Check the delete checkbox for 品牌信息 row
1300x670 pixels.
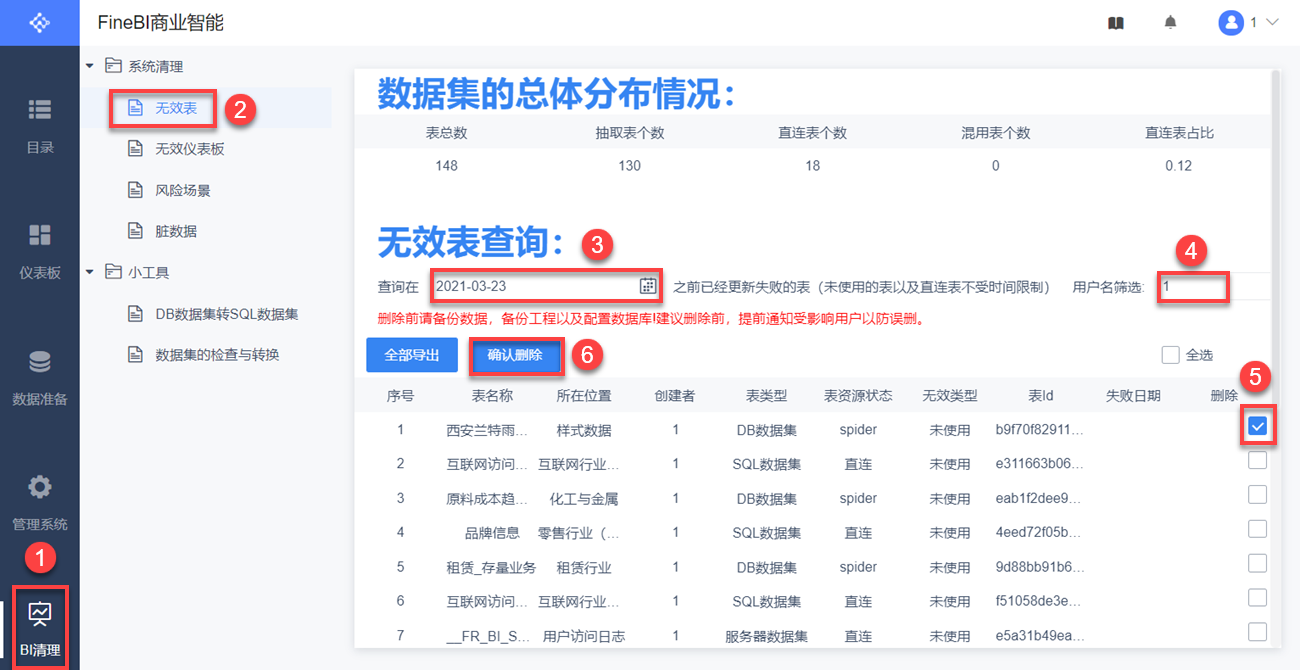[x=1258, y=529]
